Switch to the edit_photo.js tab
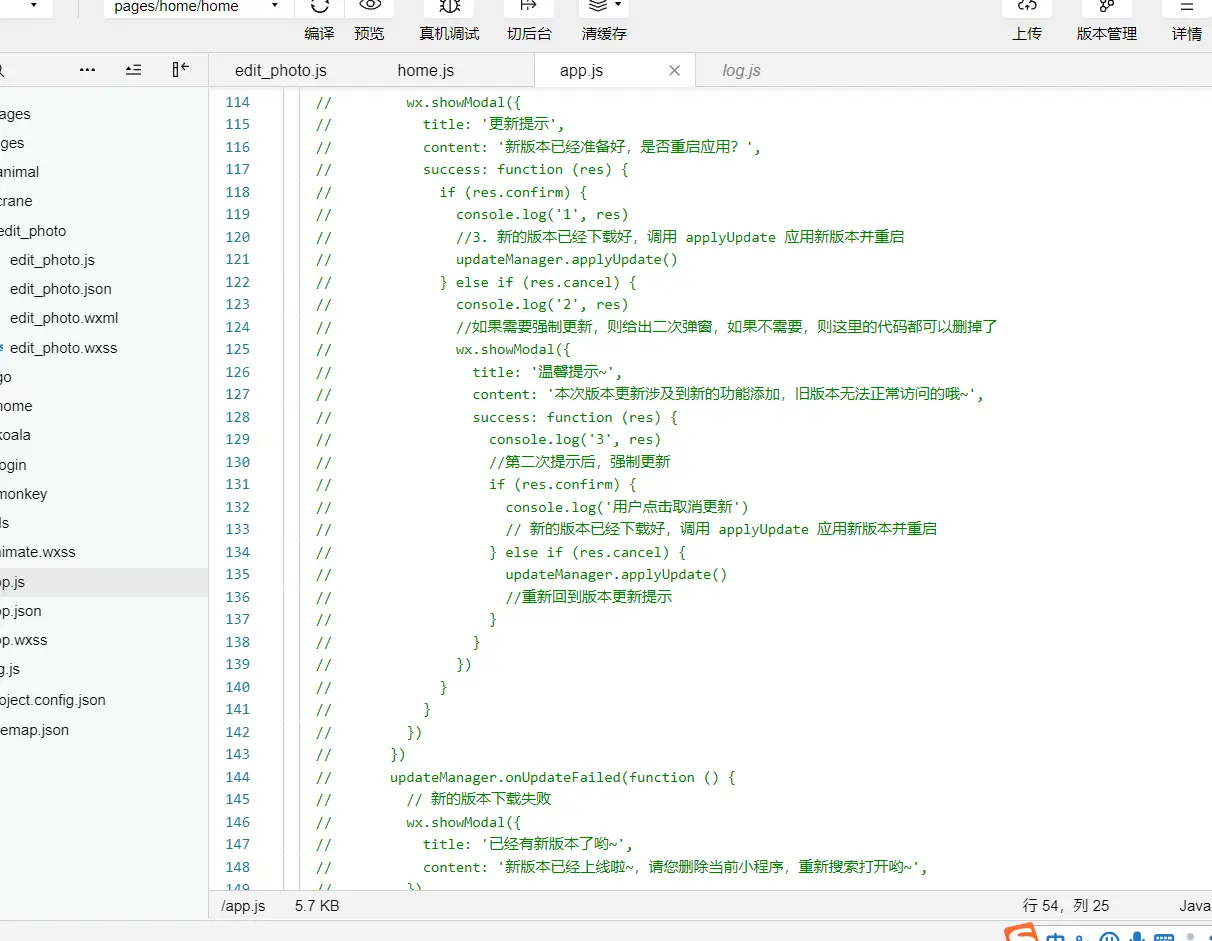The width and height of the screenshot is (1212, 941). [x=281, y=70]
